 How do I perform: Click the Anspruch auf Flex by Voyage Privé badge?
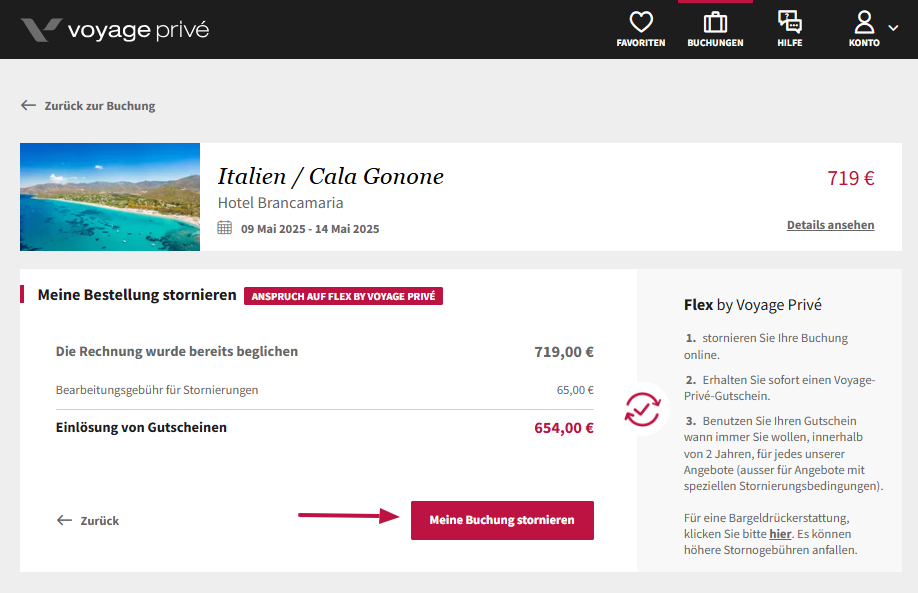[343, 296]
